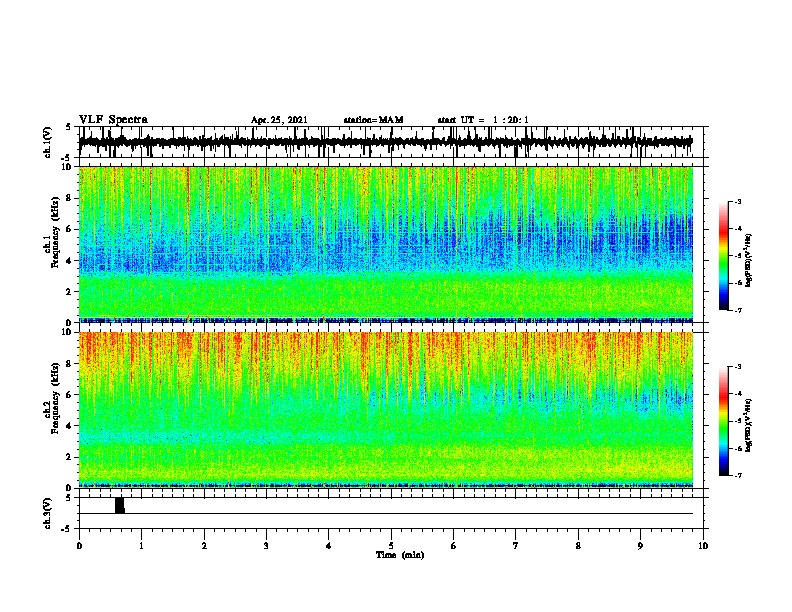Click the 'start UT = 1:20:1' label
792x612 pixels.
pos(483,120)
